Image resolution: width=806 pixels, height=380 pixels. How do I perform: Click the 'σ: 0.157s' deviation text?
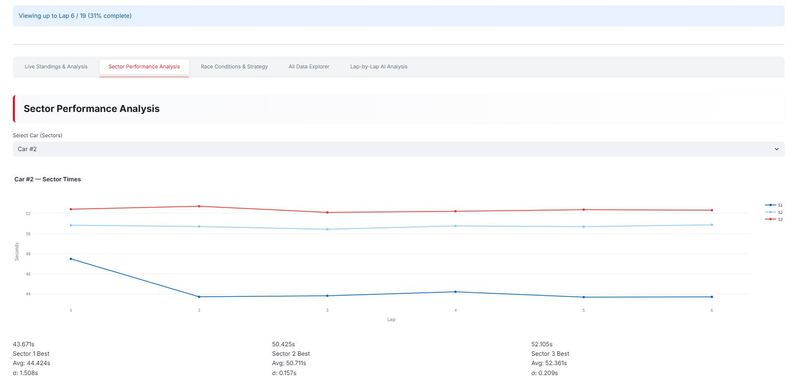[284, 373]
